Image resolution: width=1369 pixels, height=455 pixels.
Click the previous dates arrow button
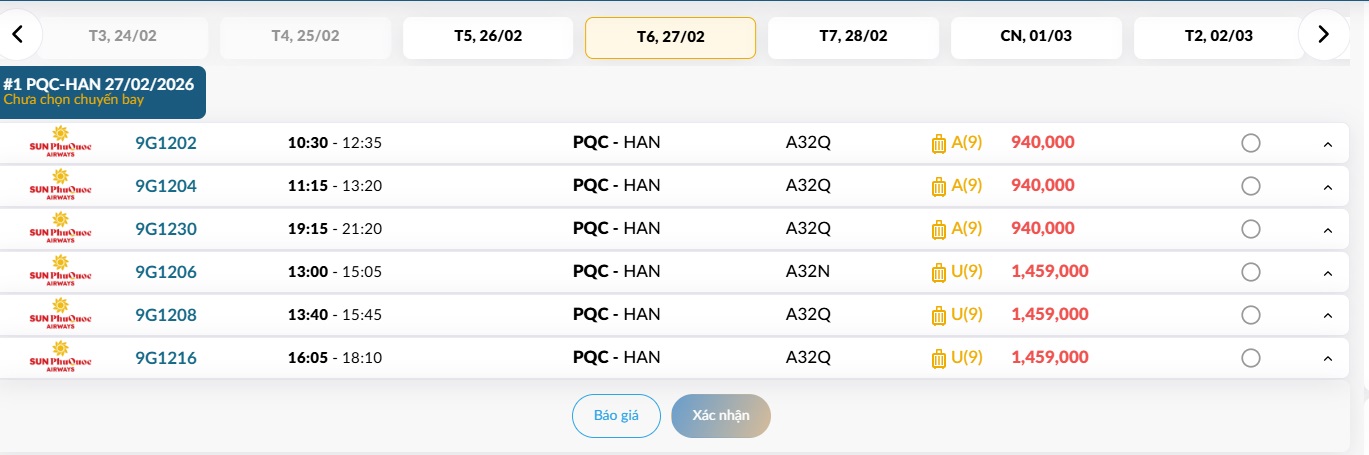click(19, 35)
